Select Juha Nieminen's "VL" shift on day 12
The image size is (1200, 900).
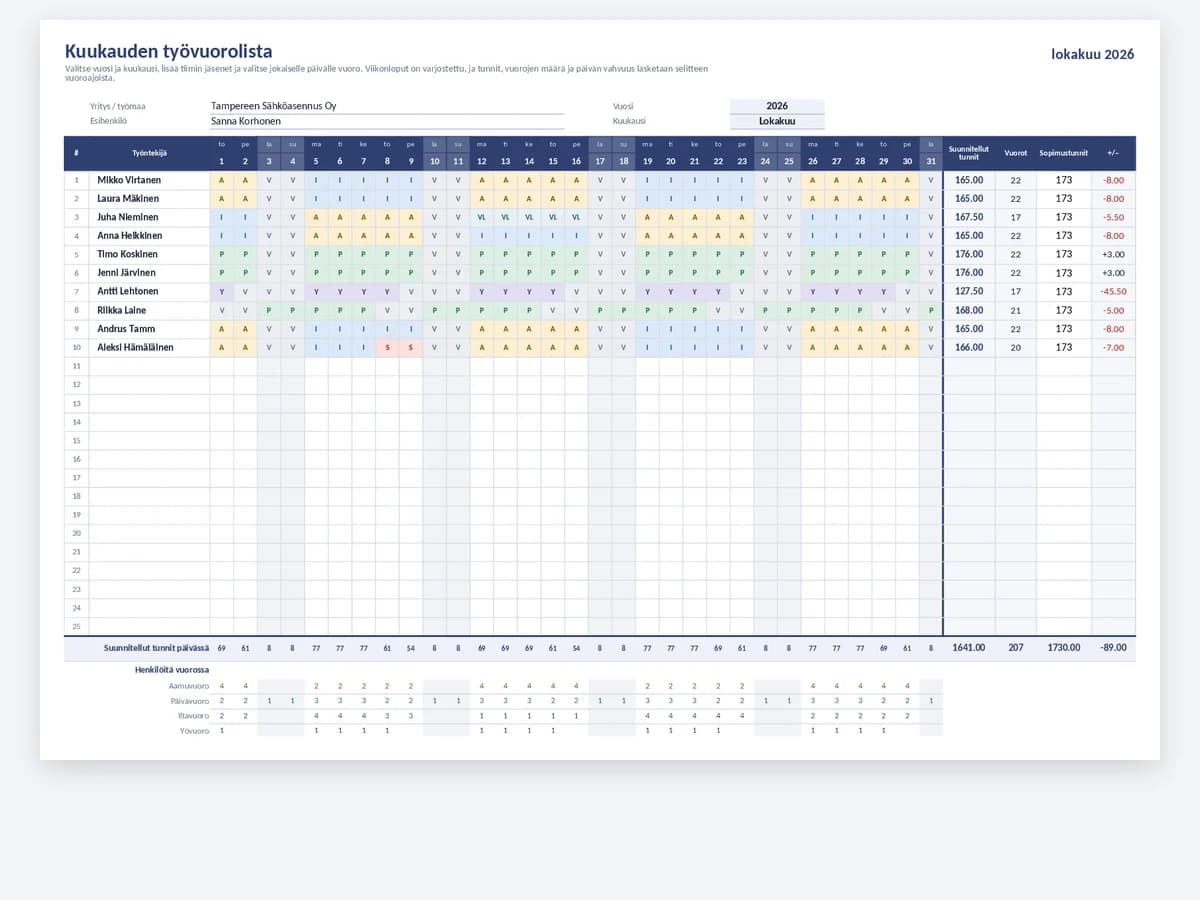pyautogui.click(x=482, y=217)
